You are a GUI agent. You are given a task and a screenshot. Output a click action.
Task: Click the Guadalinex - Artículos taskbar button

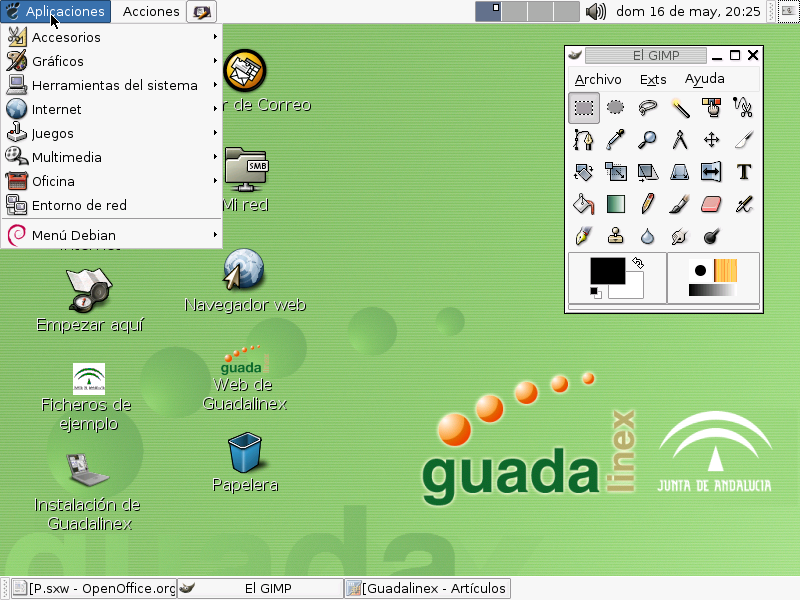coord(427,588)
